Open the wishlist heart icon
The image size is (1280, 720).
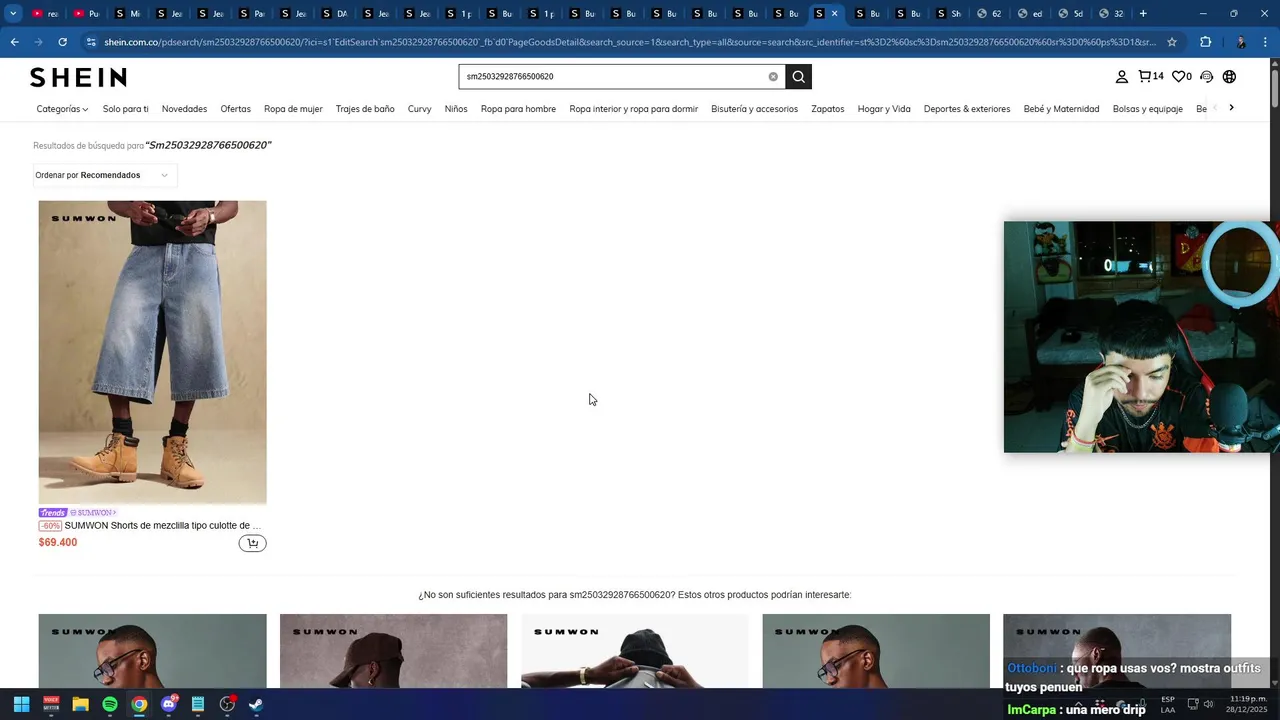[1182, 76]
